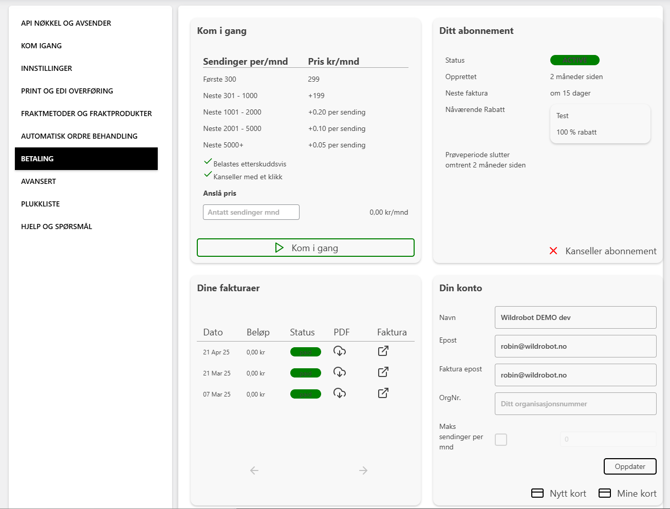Click the 'Neste 2001 - 5000' pricing row

[306, 129]
